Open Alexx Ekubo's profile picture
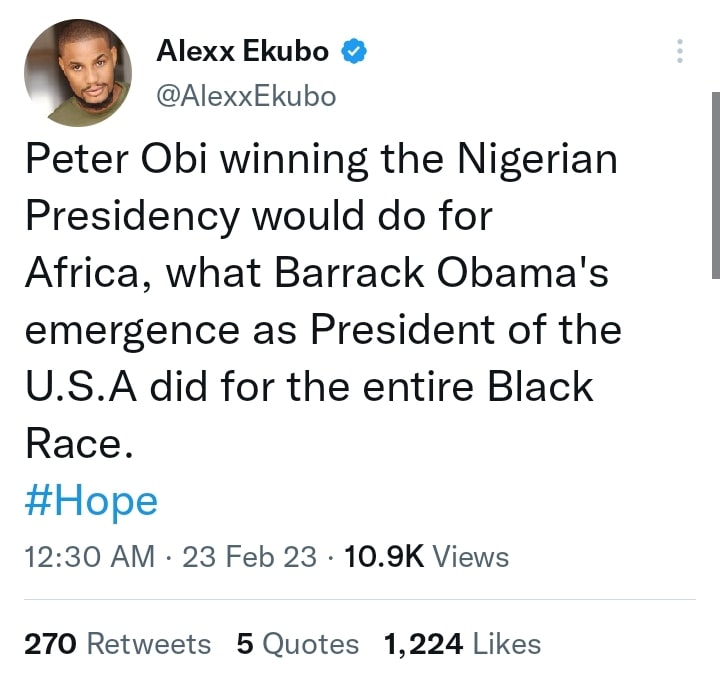The height and width of the screenshot is (687, 720). point(78,73)
